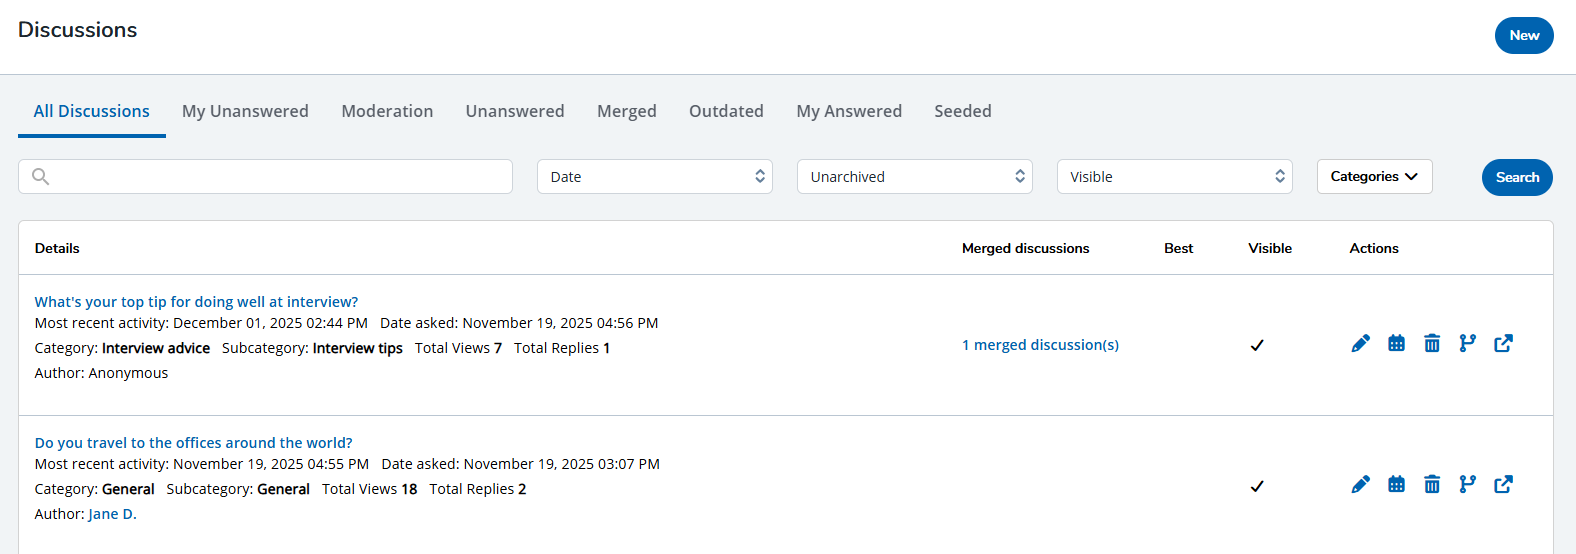Switch to the Moderation tab
1576x554 pixels.
point(387,111)
